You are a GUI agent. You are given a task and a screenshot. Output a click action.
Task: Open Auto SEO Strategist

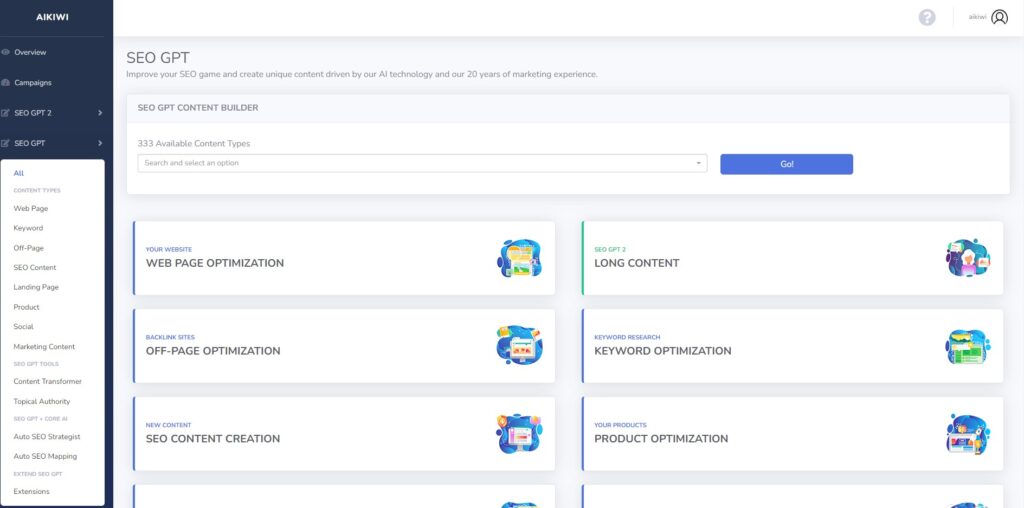47,437
